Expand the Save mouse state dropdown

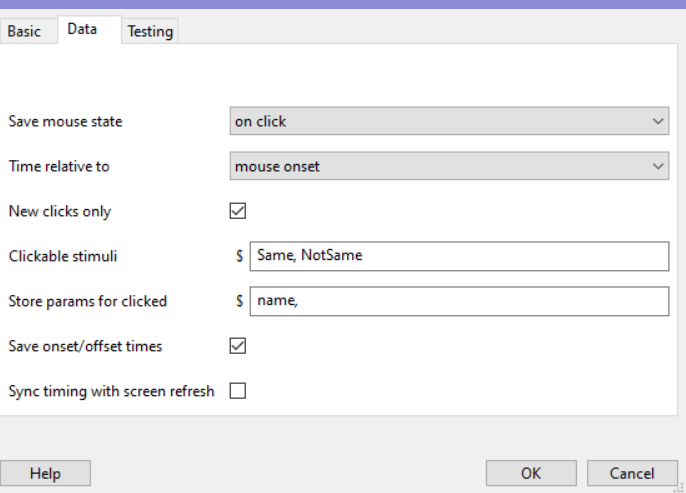449,121
